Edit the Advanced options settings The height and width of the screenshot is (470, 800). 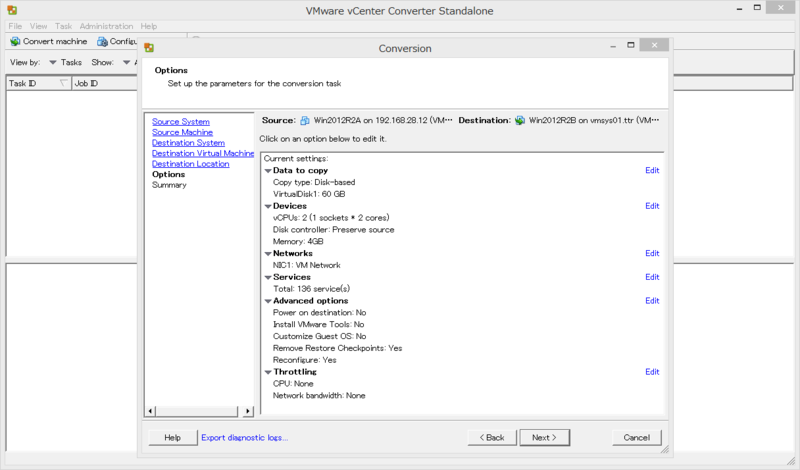pos(652,301)
